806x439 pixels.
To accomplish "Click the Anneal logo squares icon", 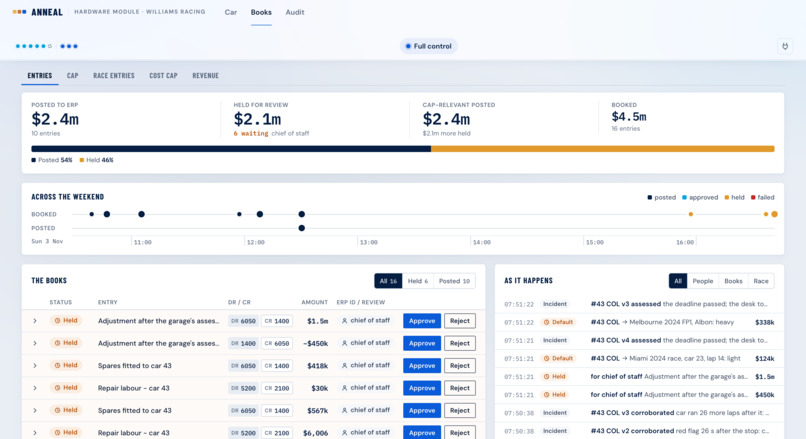I will 20,12.
